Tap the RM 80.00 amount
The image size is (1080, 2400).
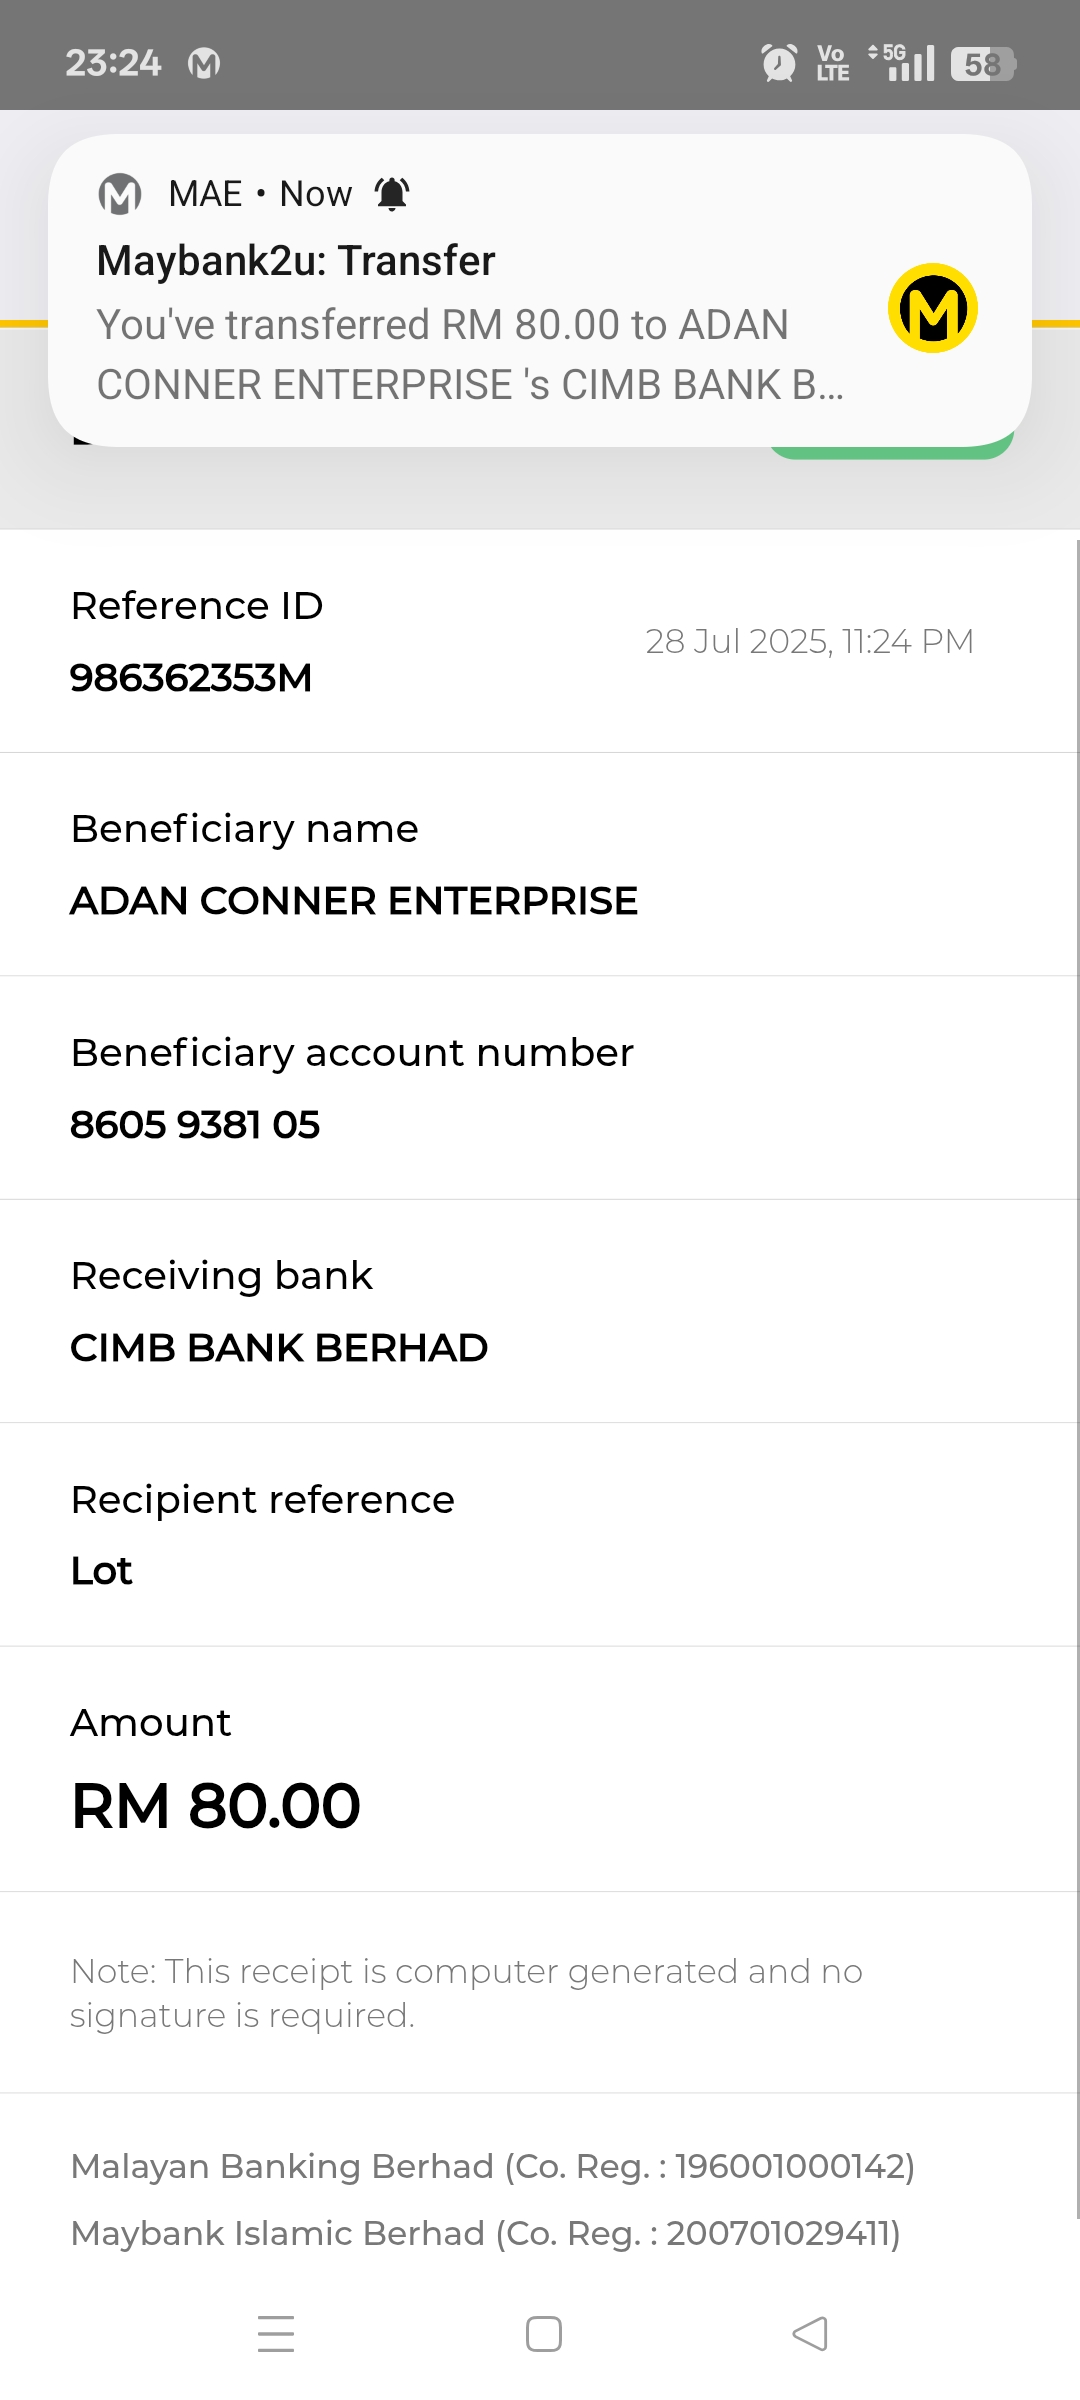point(216,1806)
